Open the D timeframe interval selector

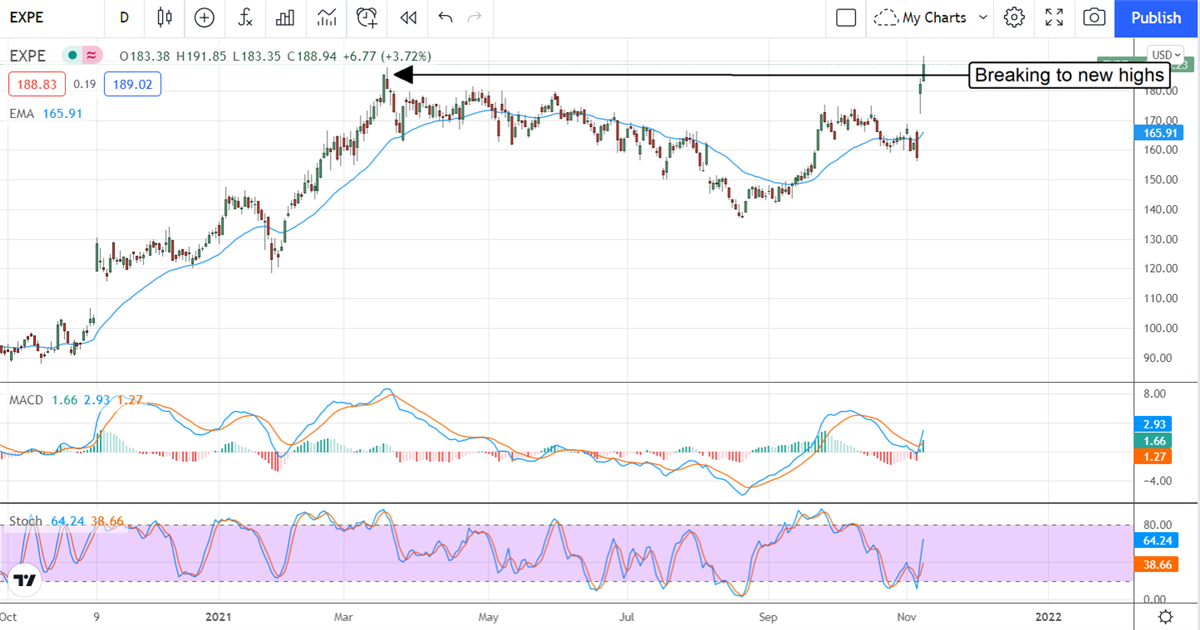click(124, 17)
